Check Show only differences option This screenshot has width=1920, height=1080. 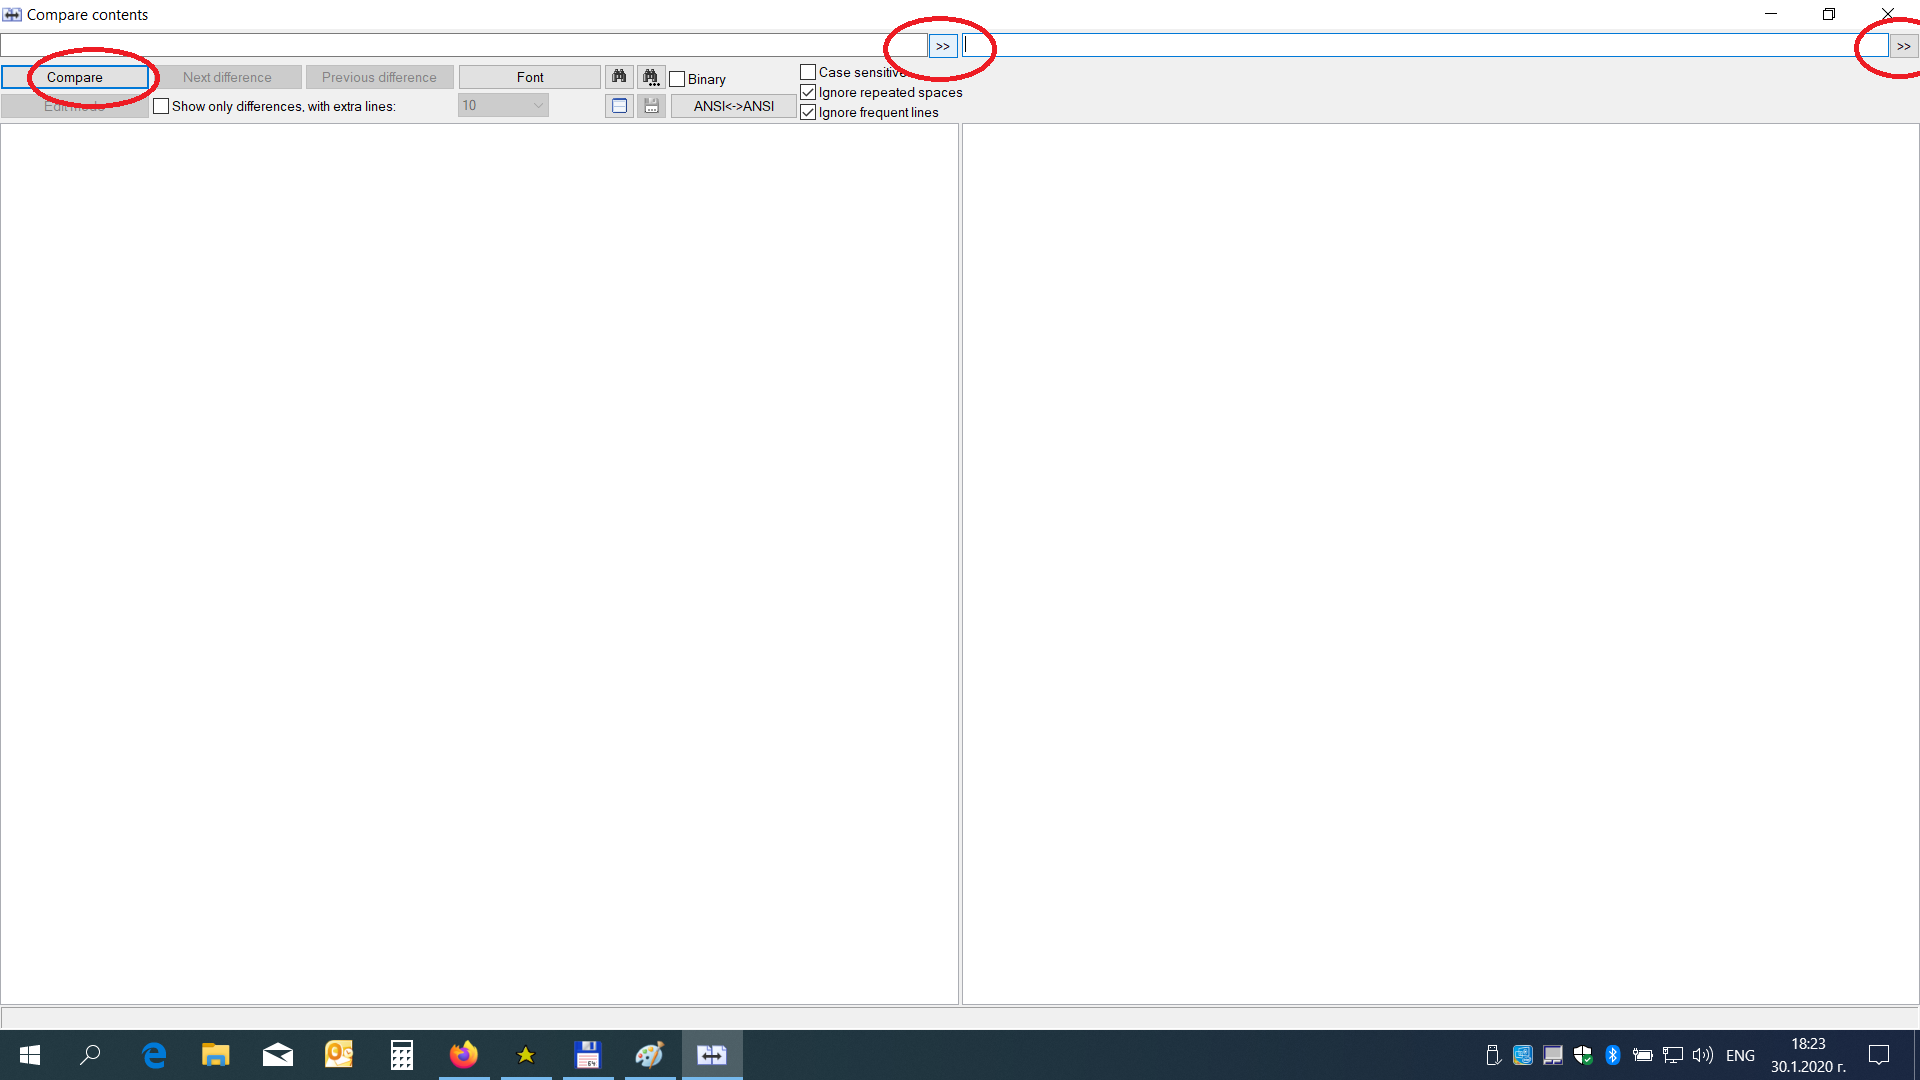click(161, 106)
